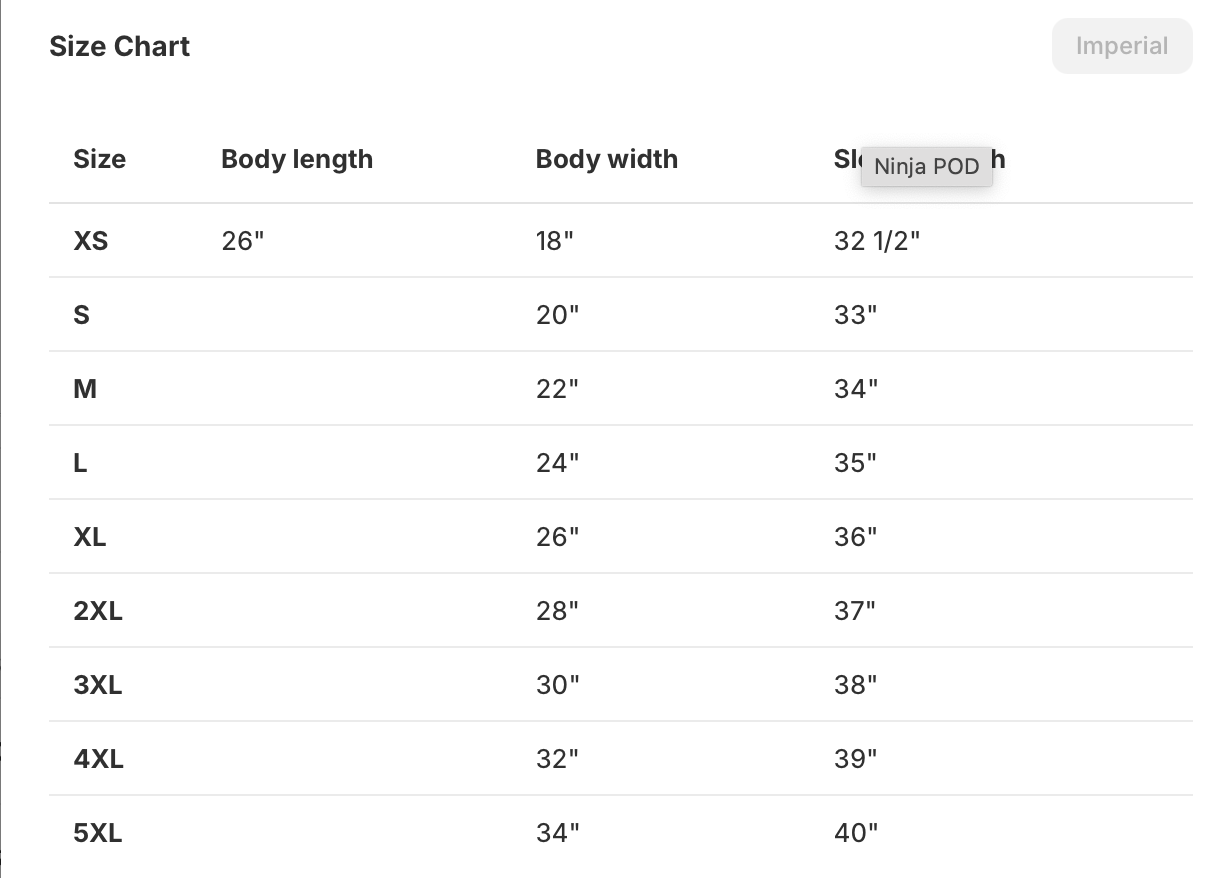Screen dimensions: 1220x878
Task: Click the M size row label
Action: pos(85,389)
